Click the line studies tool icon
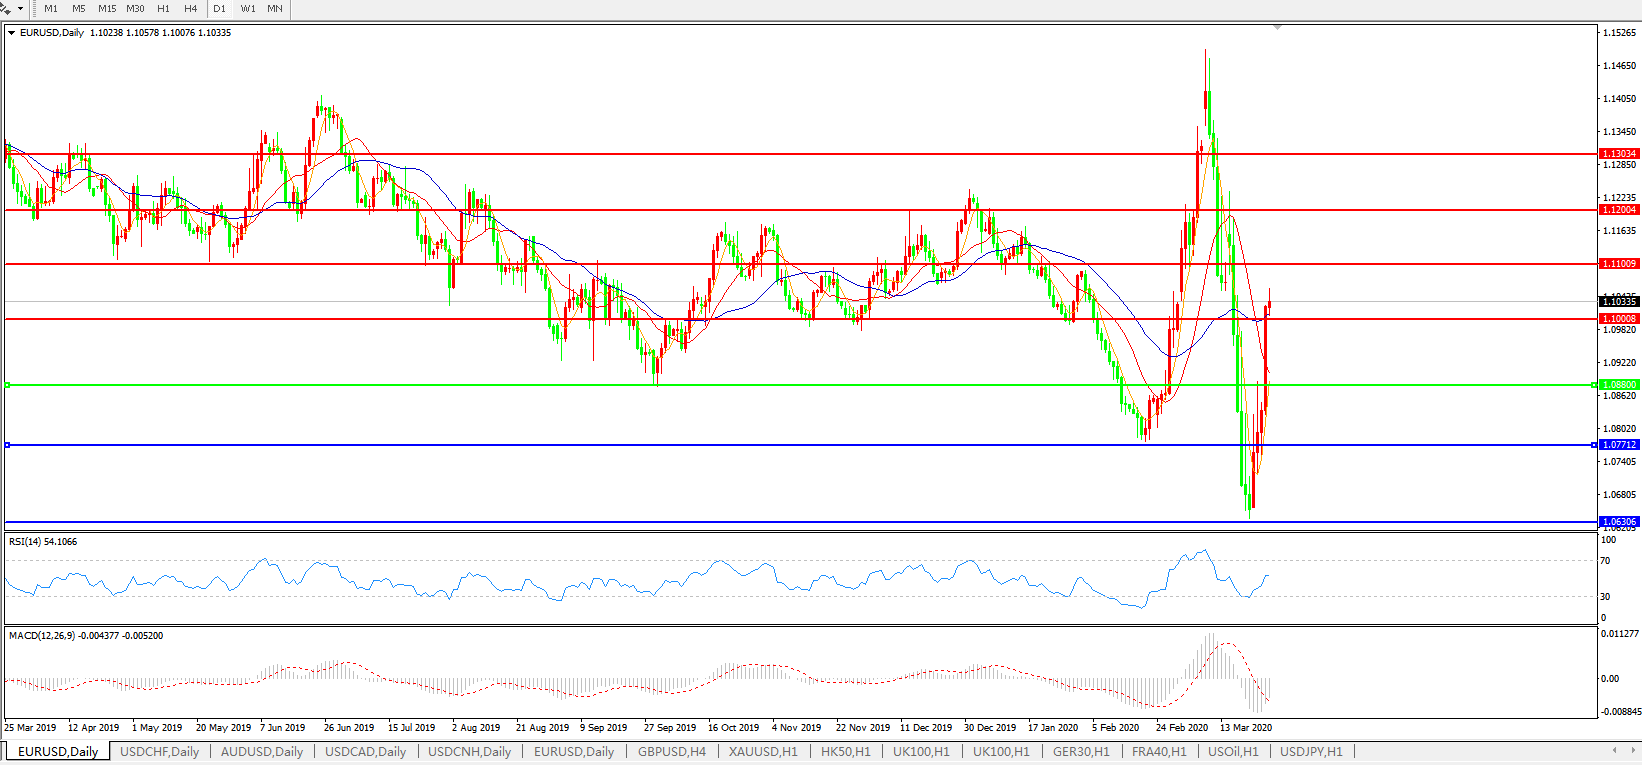The width and height of the screenshot is (1642, 765). tap(6, 8)
